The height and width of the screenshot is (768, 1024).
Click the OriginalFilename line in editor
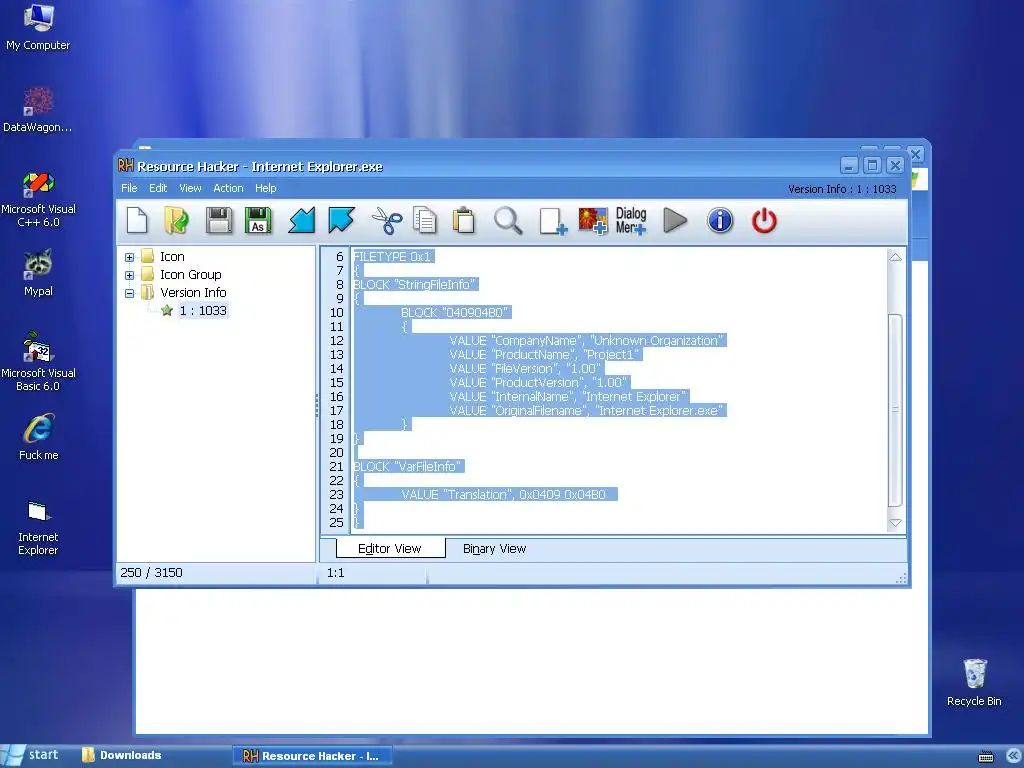click(x=586, y=411)
